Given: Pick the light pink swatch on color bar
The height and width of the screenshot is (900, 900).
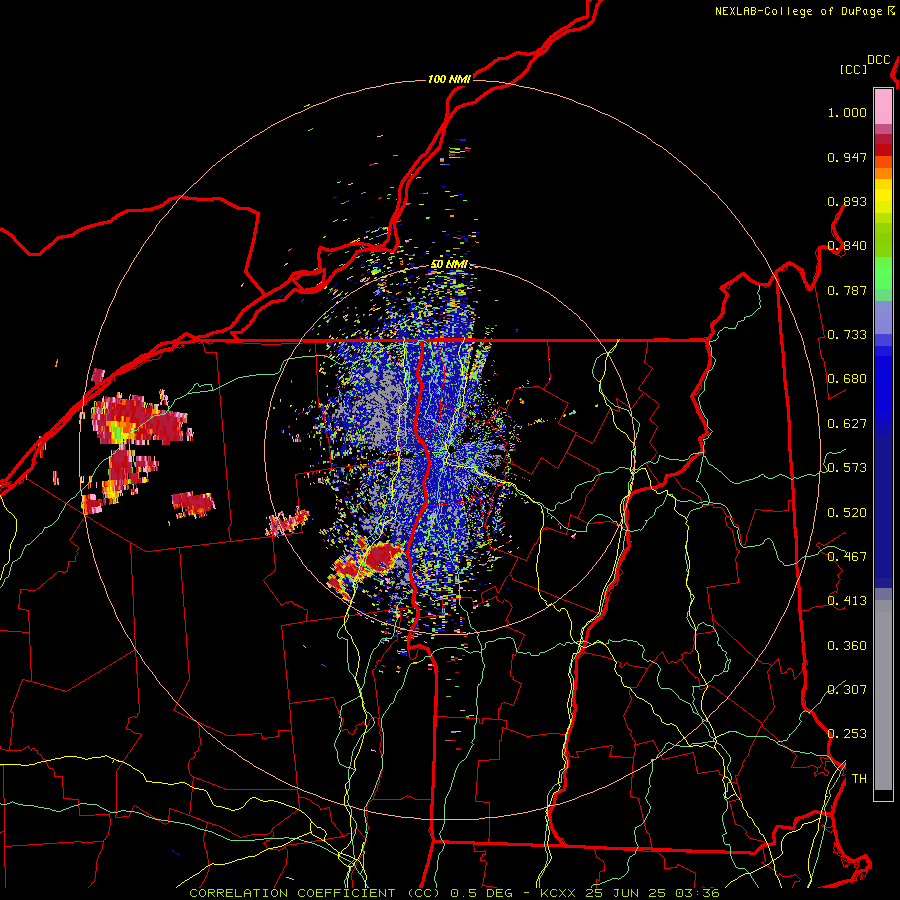Looking at the screenshot, I should (883, 106).
